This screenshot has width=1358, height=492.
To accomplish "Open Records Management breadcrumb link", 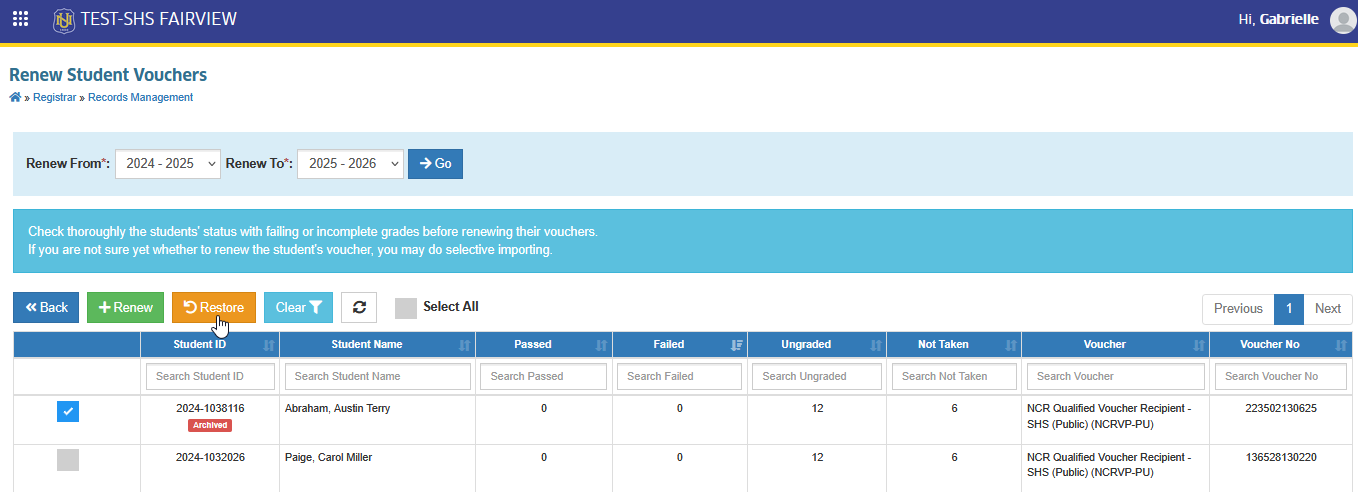I will coord(141,98).
